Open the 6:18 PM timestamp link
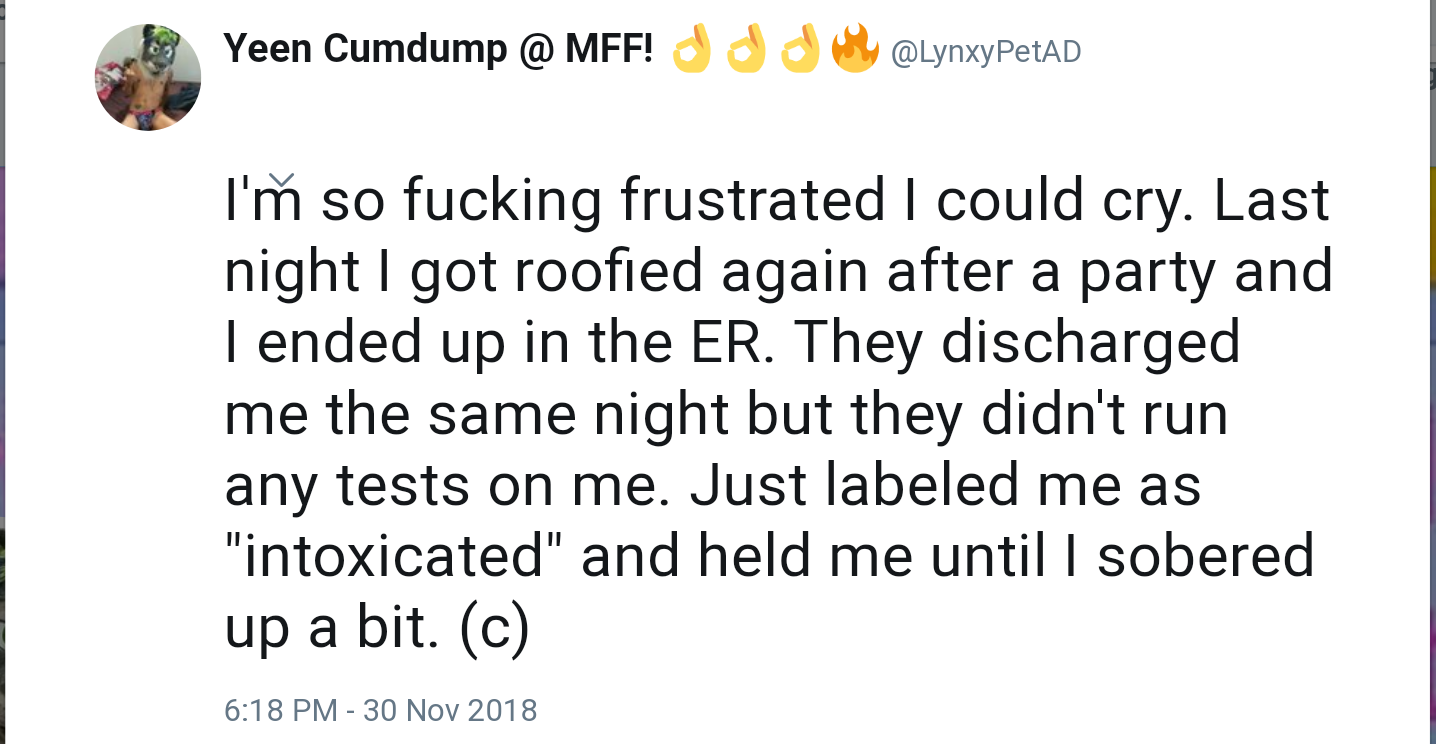The width and height of the screenshot is (1436, 744). point(280,710)
